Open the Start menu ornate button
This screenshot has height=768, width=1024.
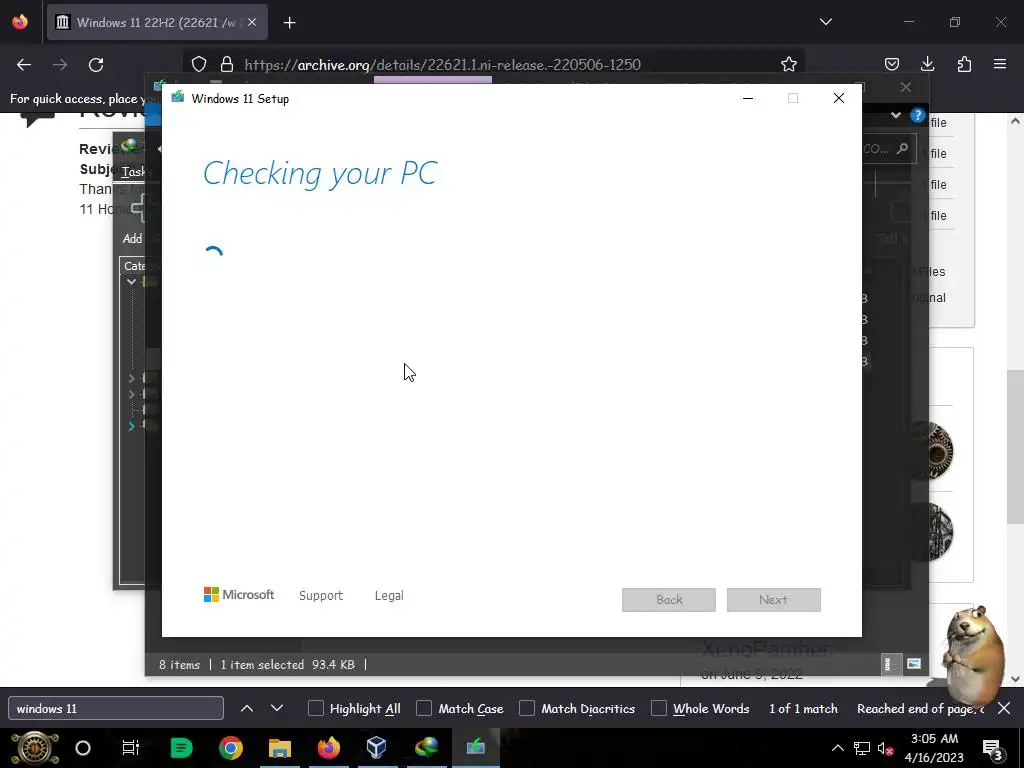click(x=35, y=748)
